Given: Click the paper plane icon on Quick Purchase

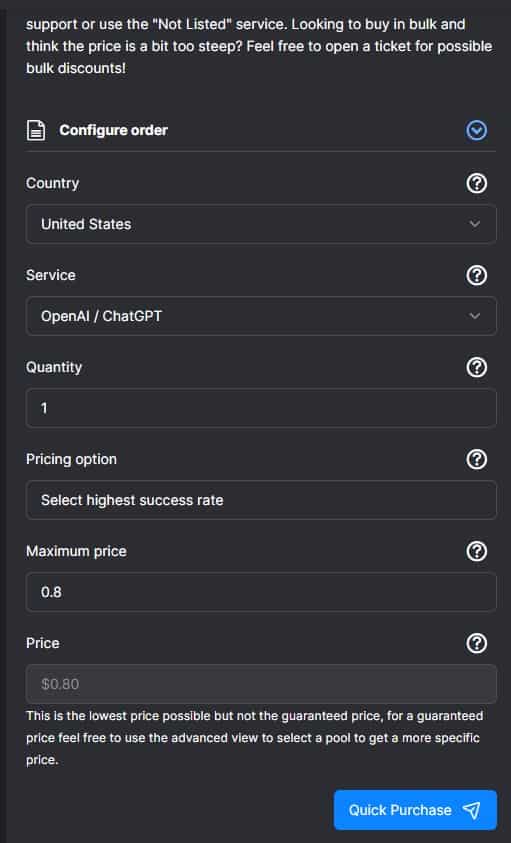Looking at the screenshot, I should coord(471,810).
